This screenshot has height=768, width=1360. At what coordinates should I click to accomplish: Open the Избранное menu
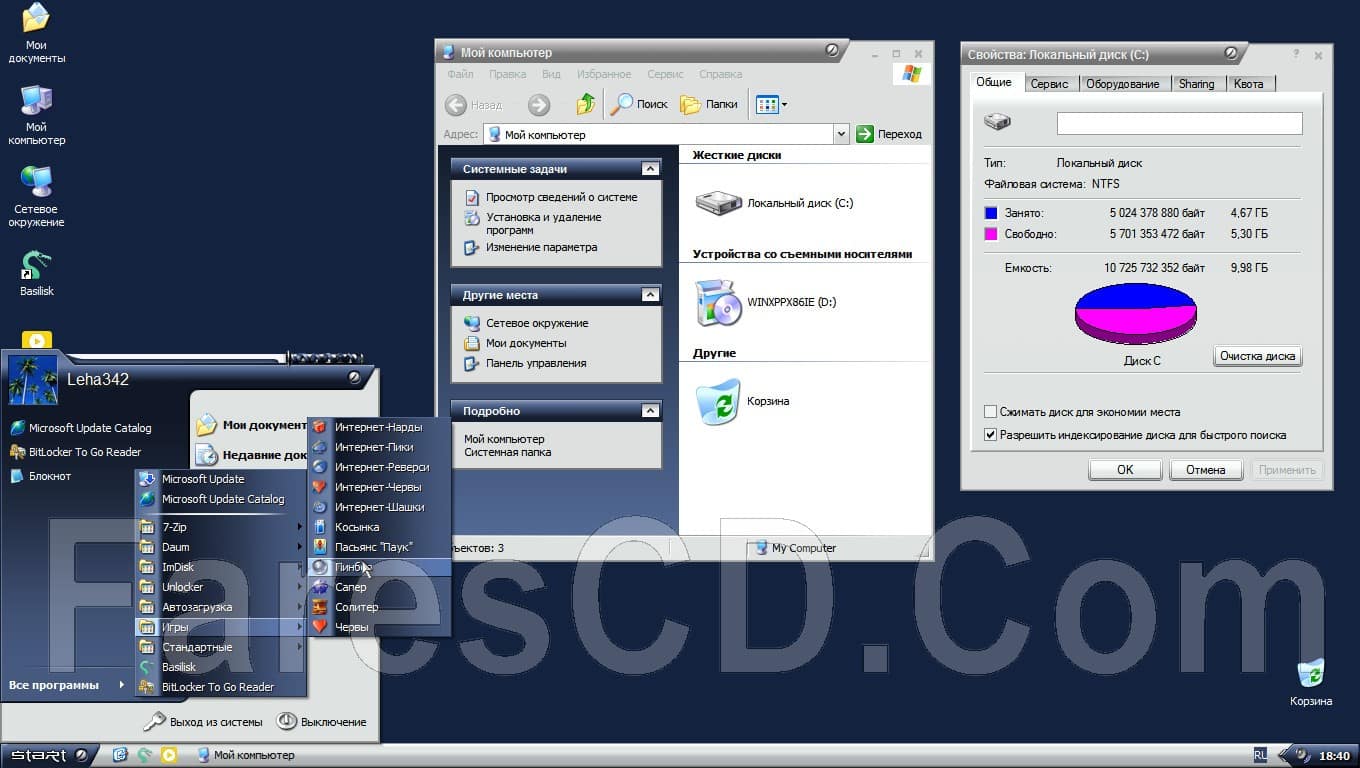[x=603, y=74]
